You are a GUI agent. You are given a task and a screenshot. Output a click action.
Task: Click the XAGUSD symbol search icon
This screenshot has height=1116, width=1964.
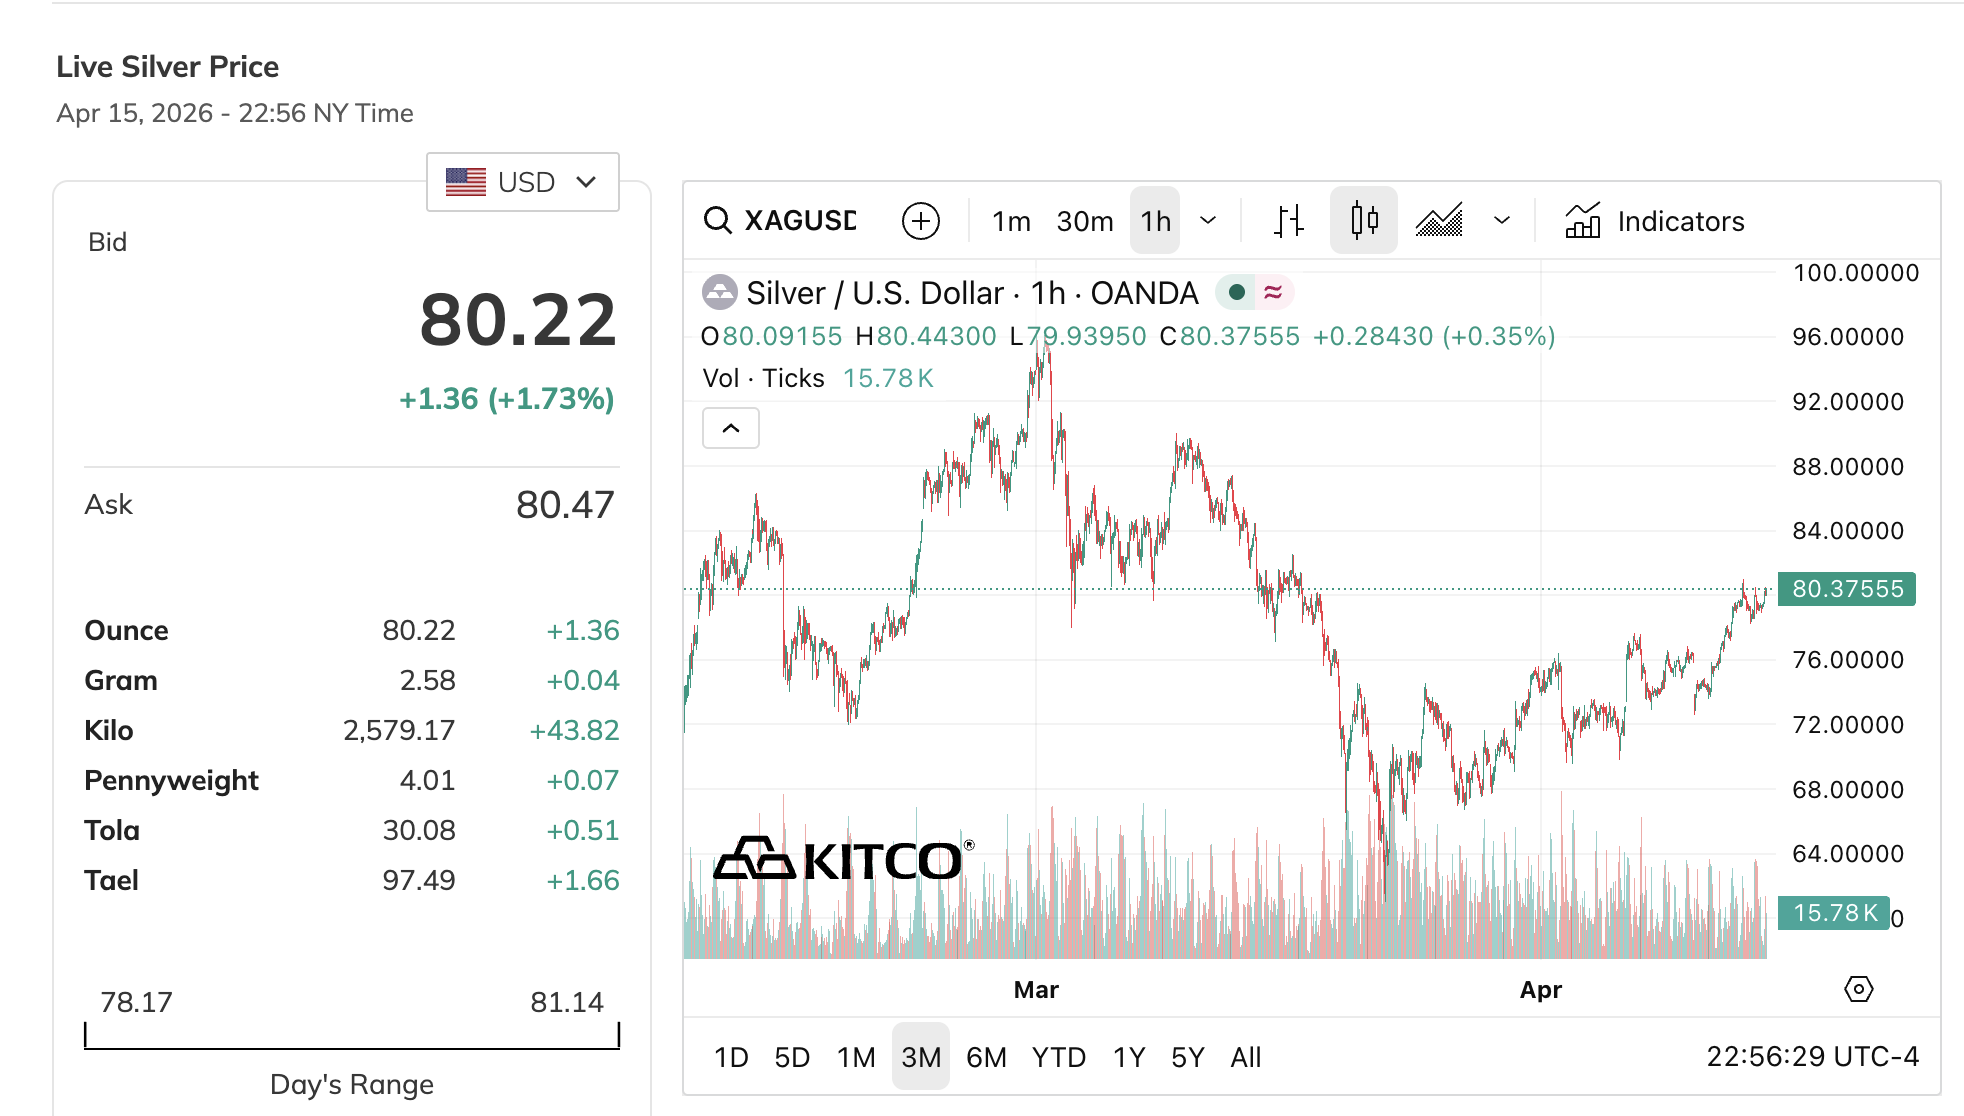[x=717, y=220]
